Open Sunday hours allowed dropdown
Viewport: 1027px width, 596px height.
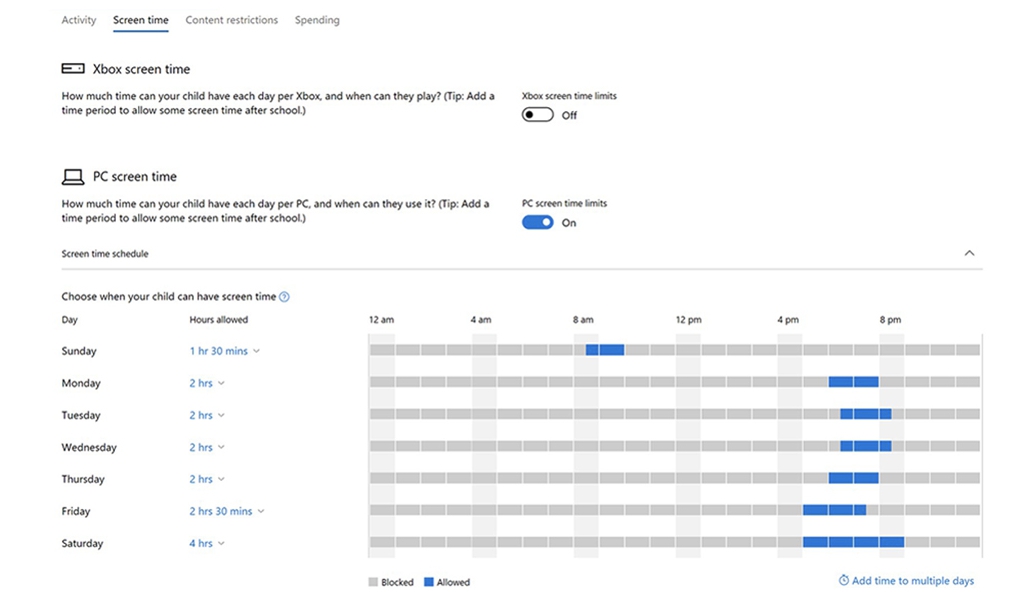(225, 351)
